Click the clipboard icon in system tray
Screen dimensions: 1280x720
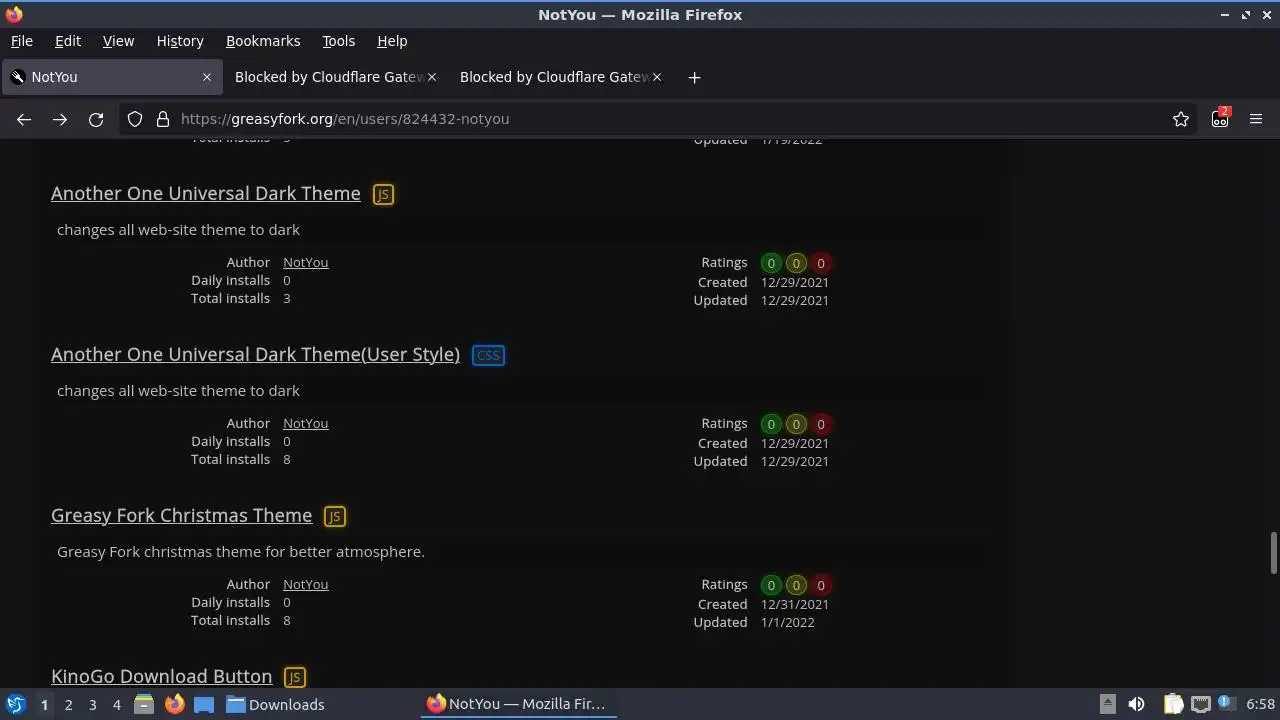tap(1174, 705)
